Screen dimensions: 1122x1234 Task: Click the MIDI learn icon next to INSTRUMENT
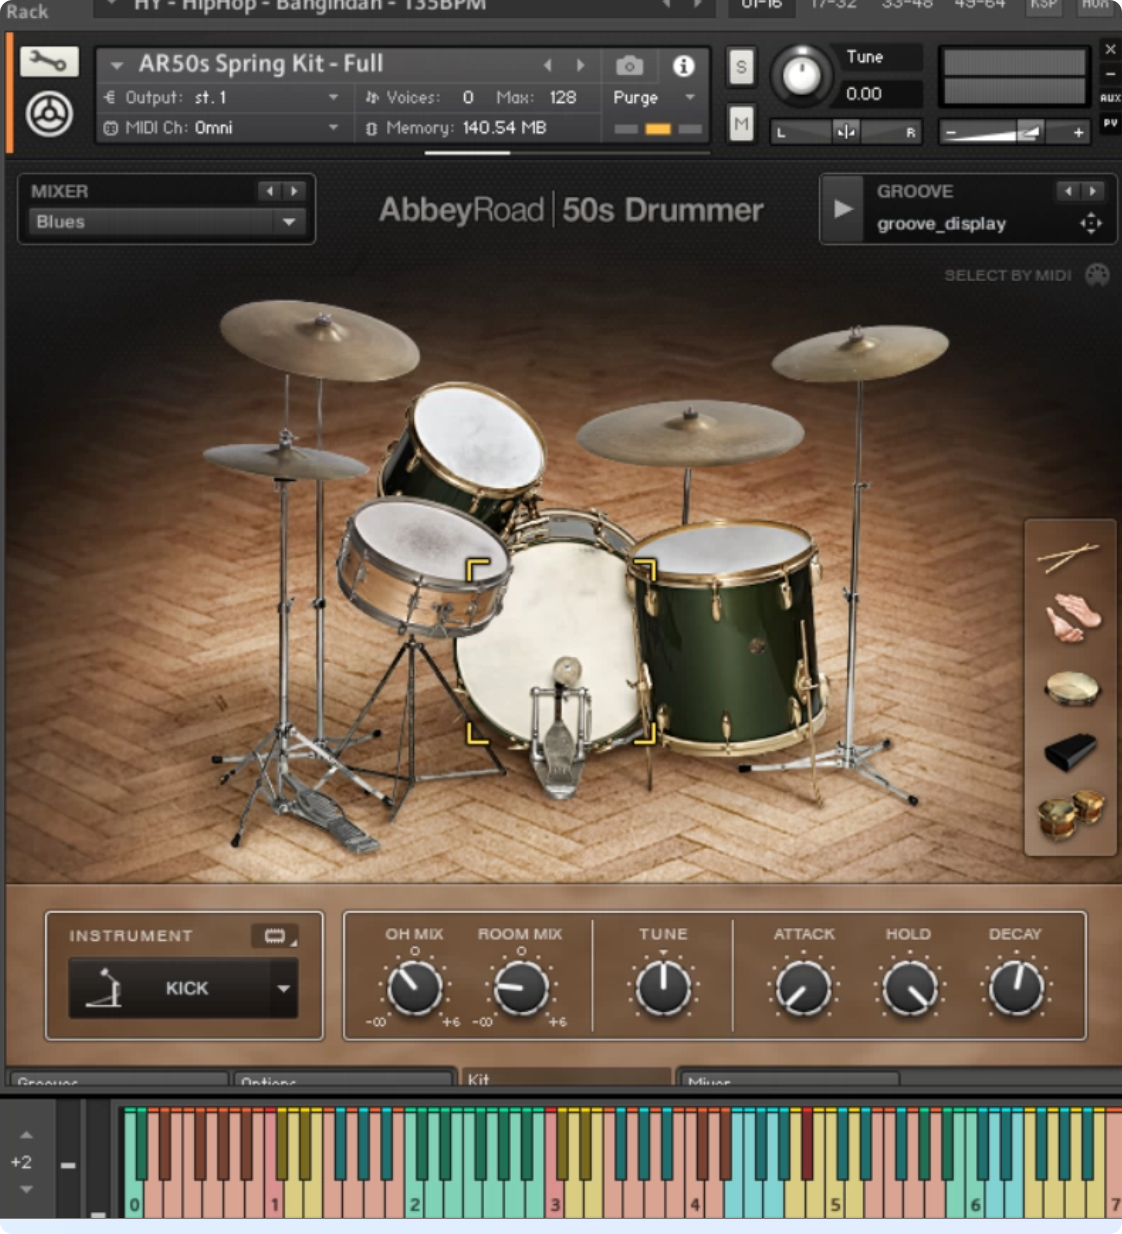click(274, 936)
